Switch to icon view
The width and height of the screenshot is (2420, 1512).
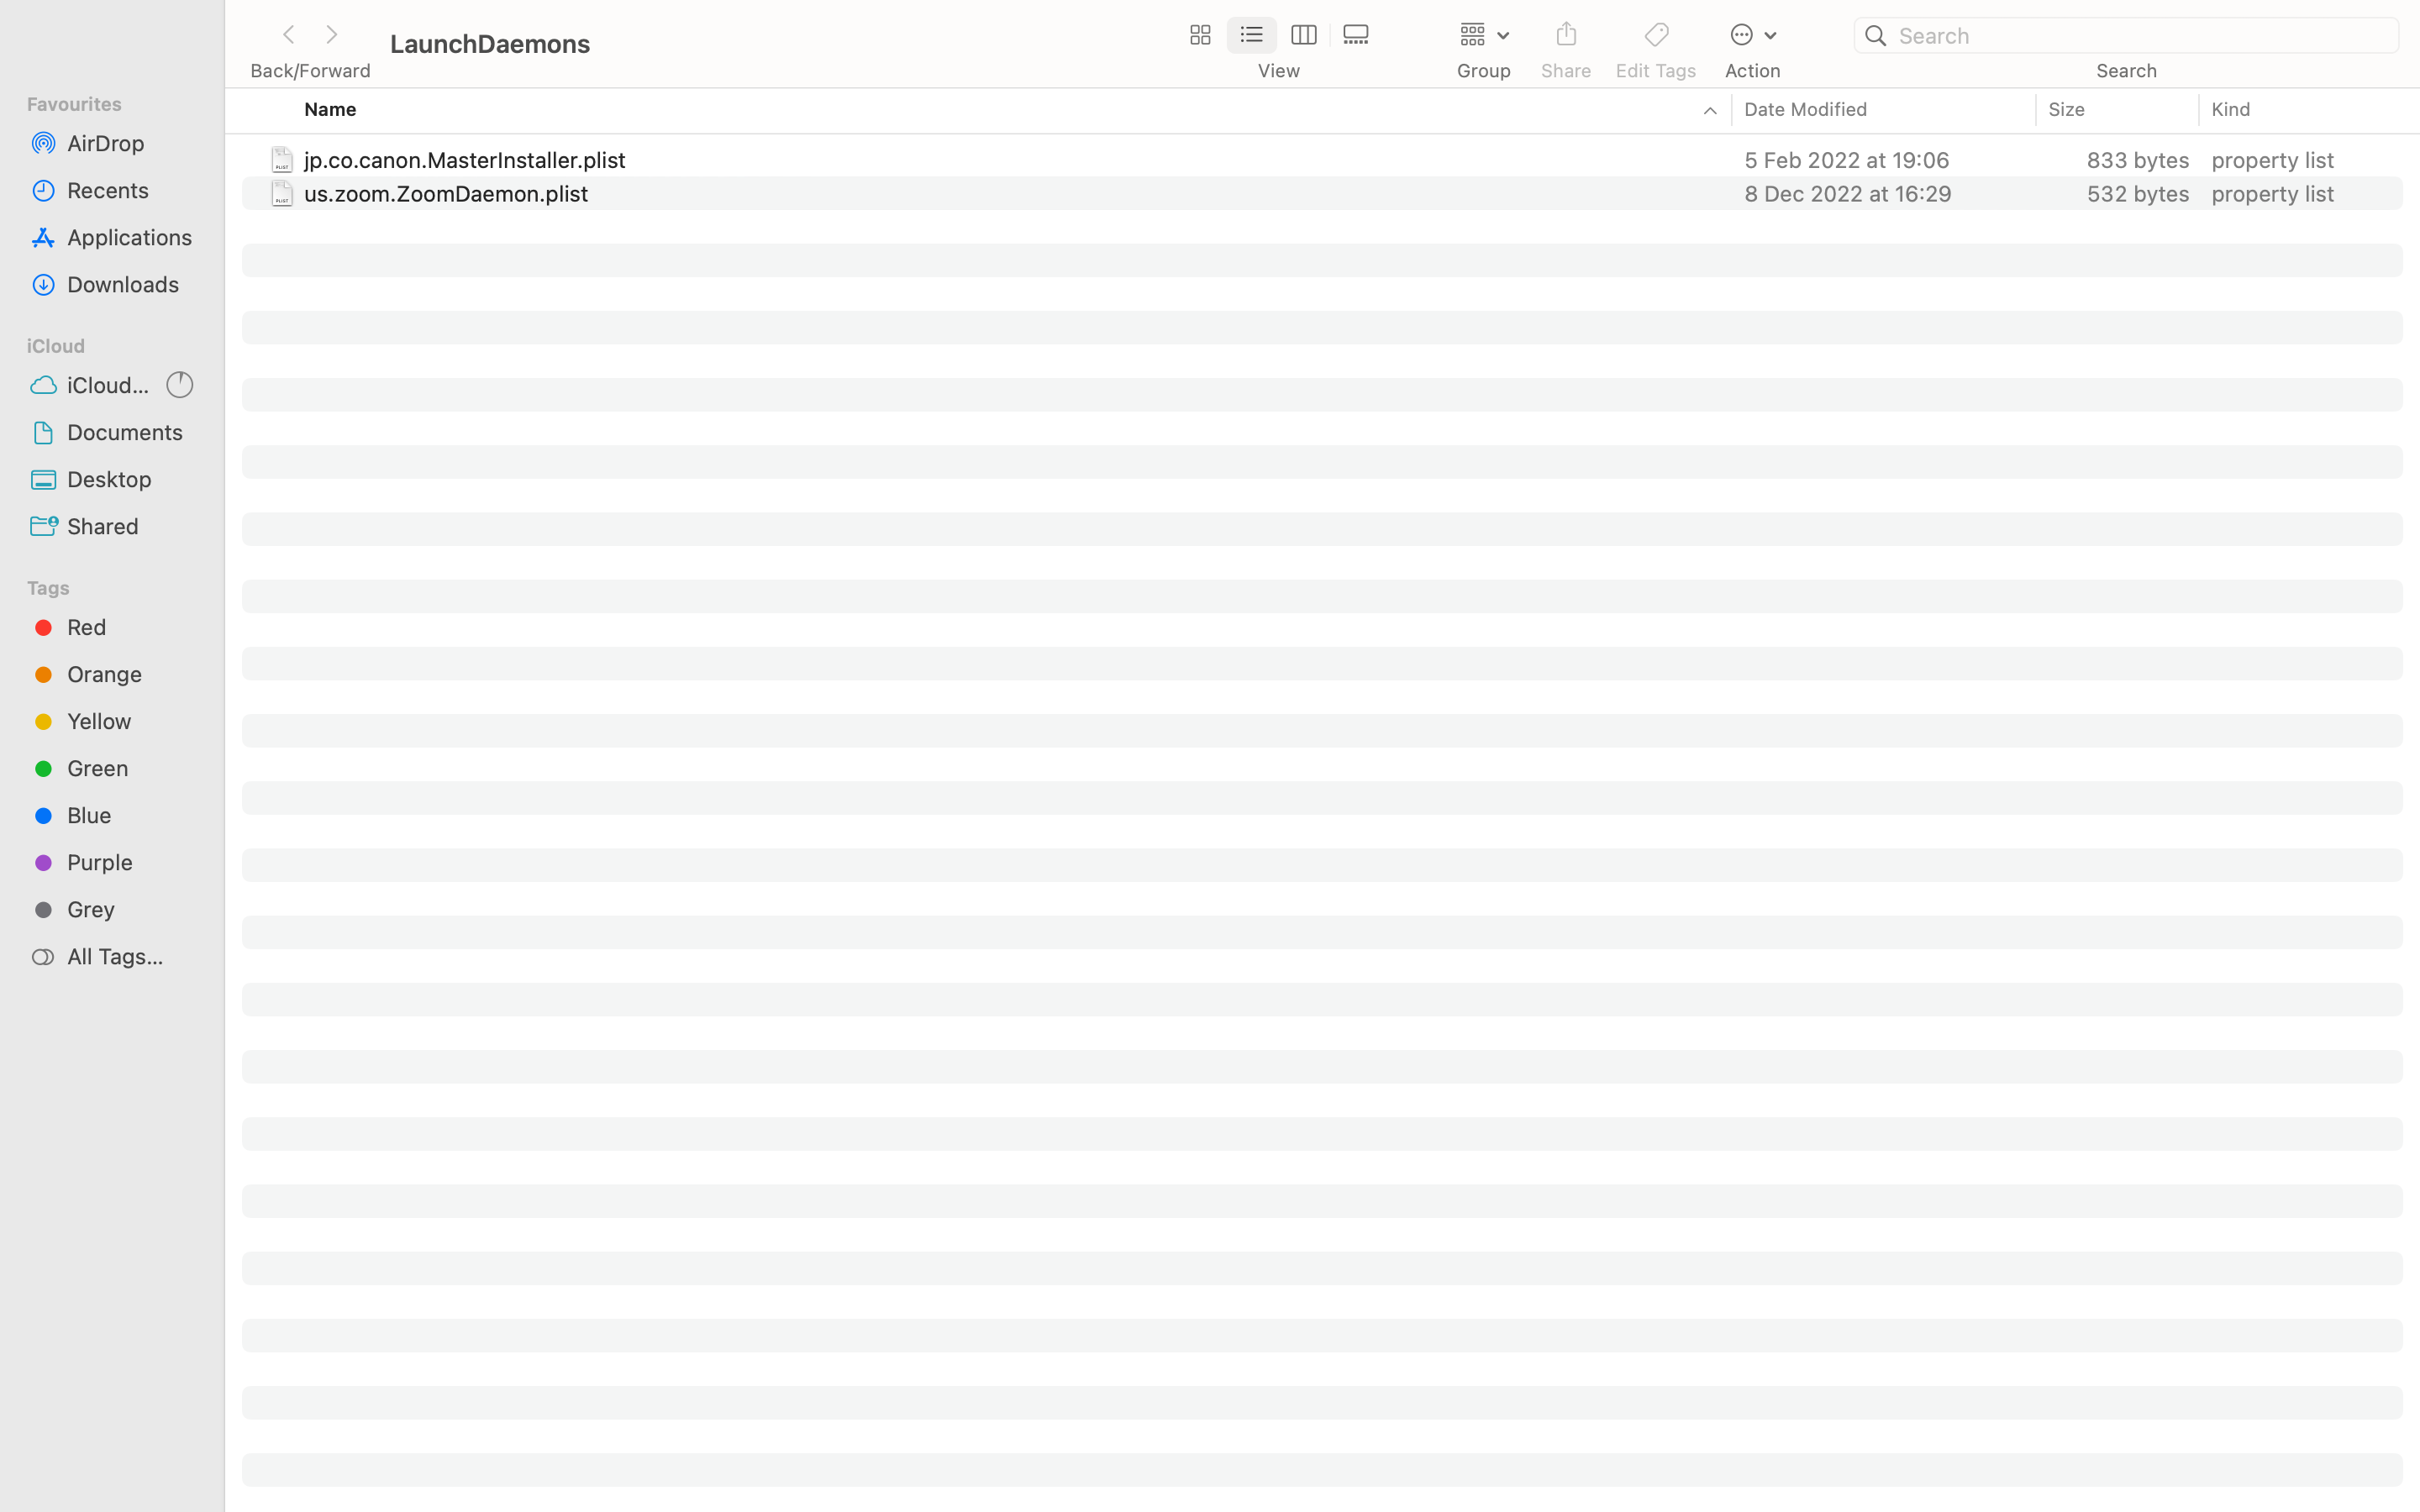pyautogui.click(x=1199, y=35)
